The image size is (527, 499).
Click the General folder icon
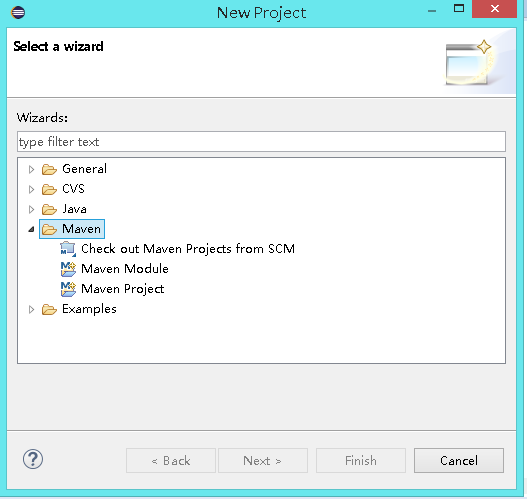point(49,169)
